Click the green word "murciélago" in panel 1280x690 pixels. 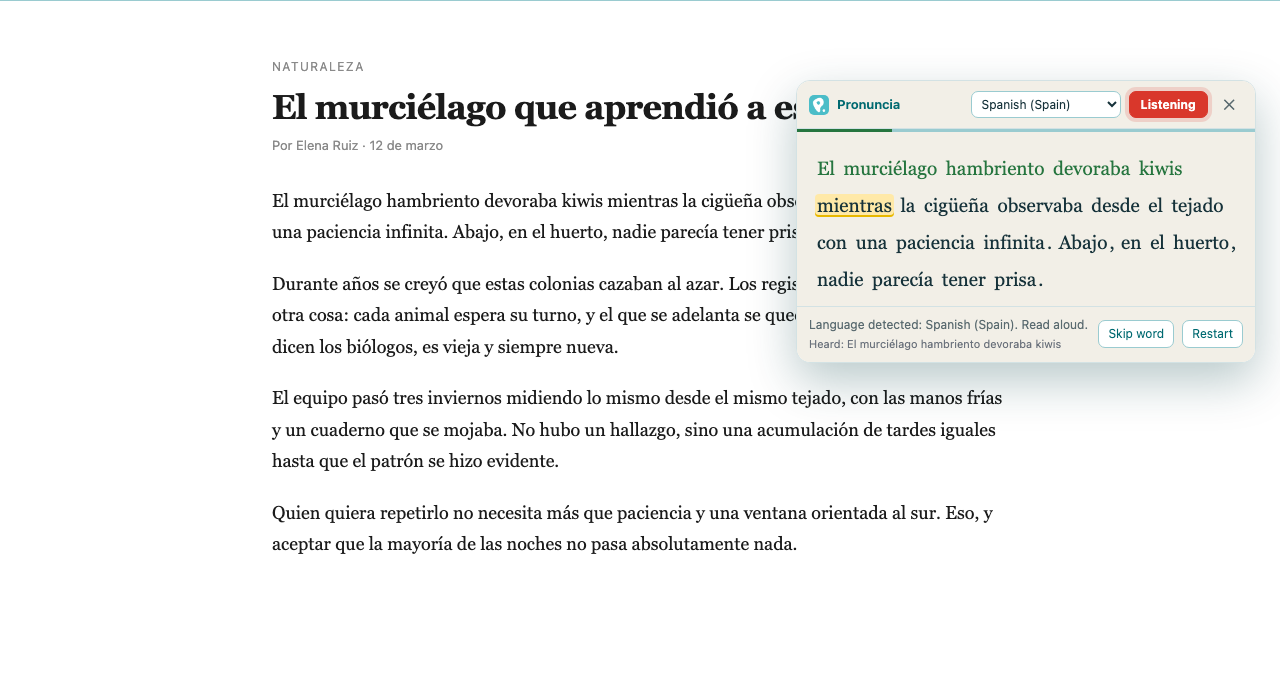pos(890,169)
